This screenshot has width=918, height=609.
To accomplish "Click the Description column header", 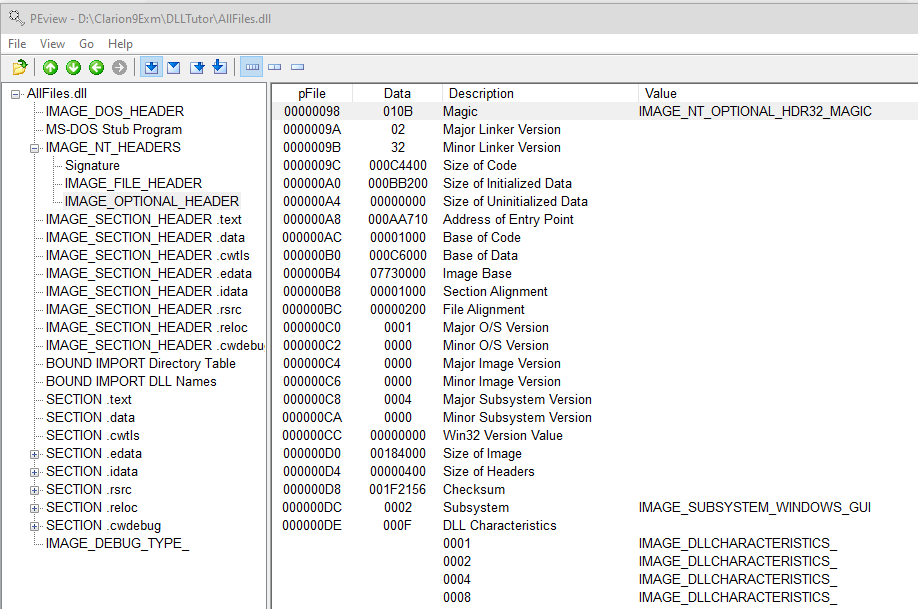I will tap(480, 93).
